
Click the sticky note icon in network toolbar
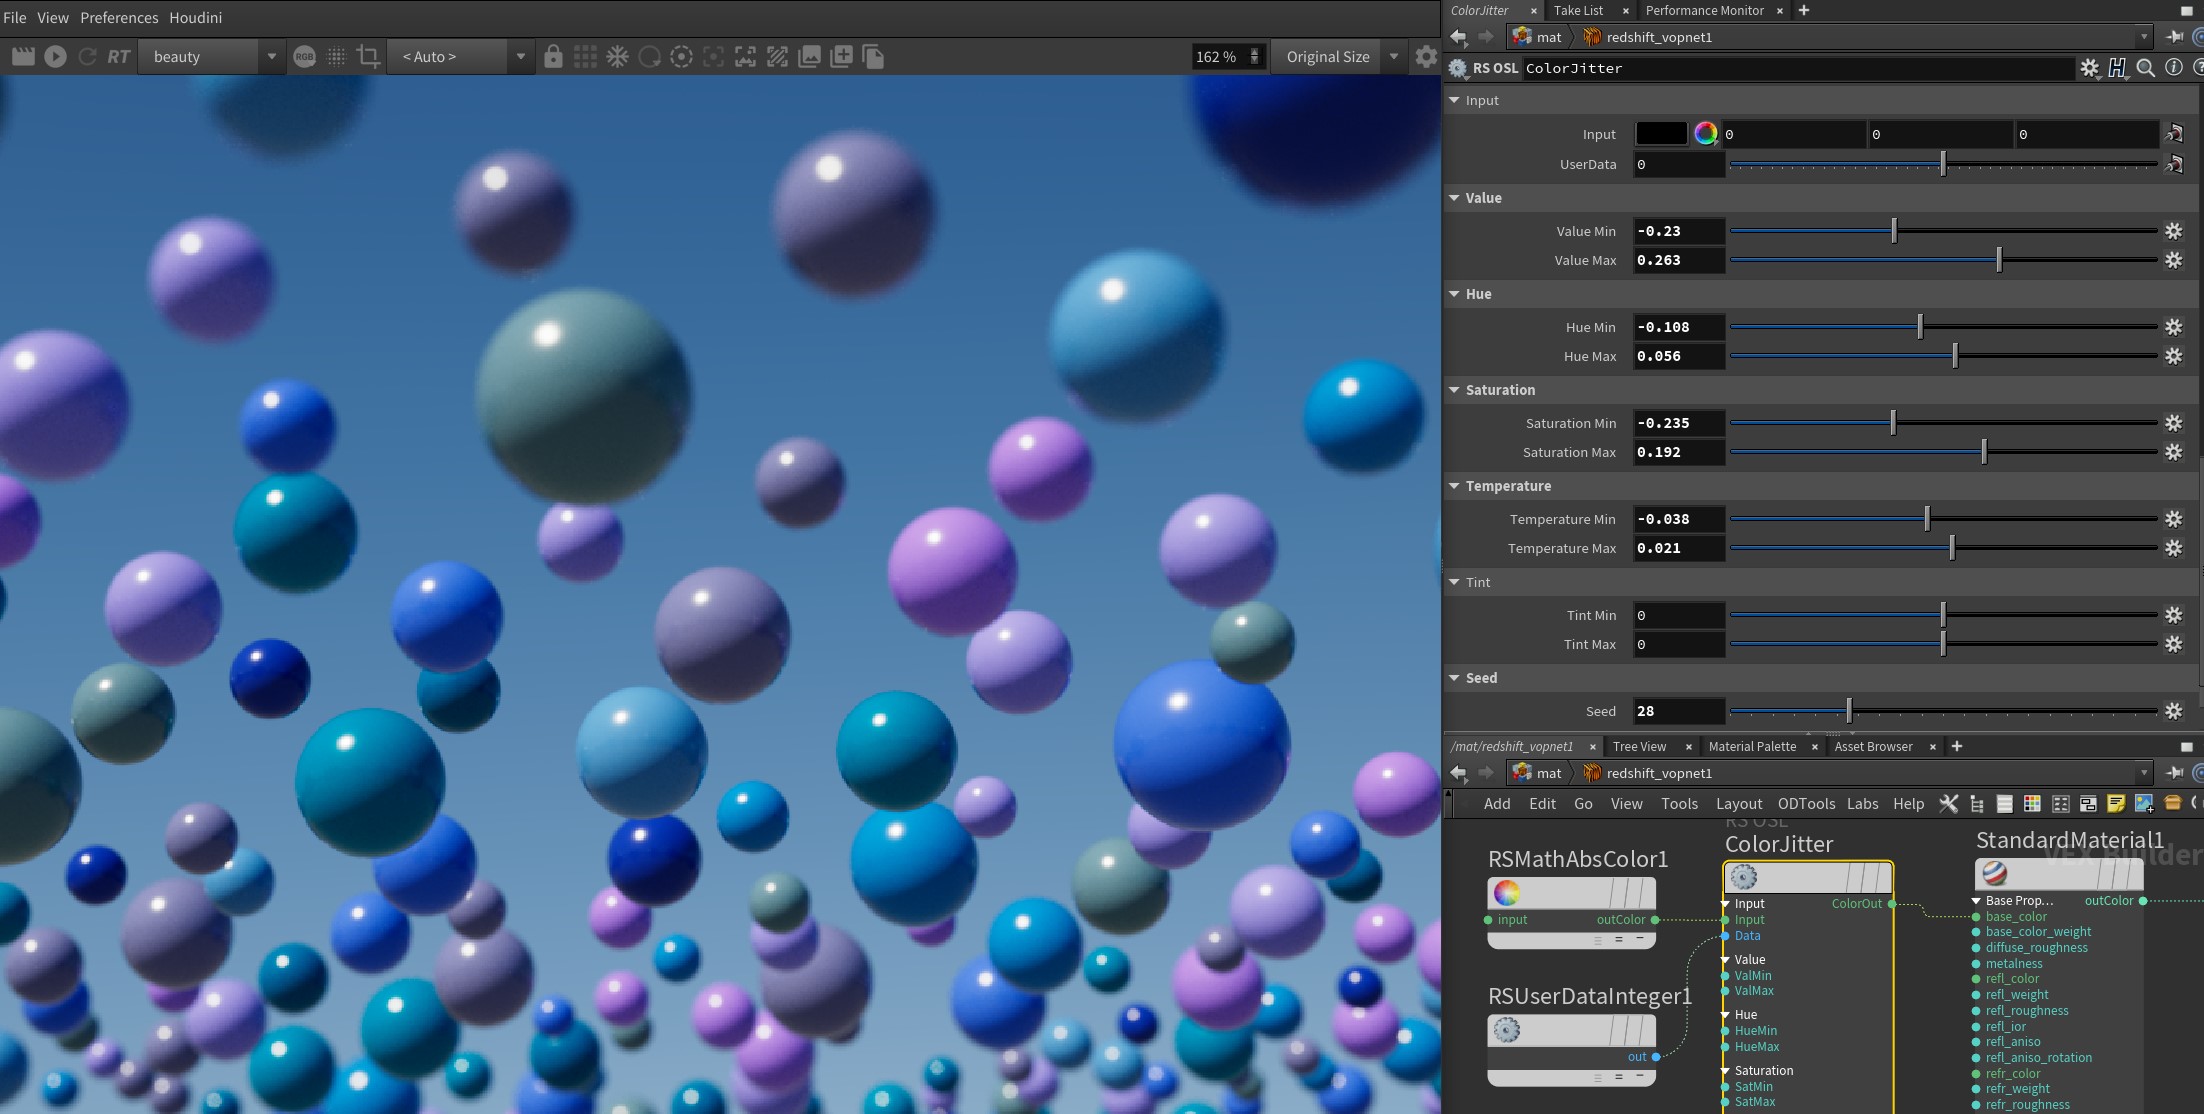pyautogui.click(x=2115, y=803)
